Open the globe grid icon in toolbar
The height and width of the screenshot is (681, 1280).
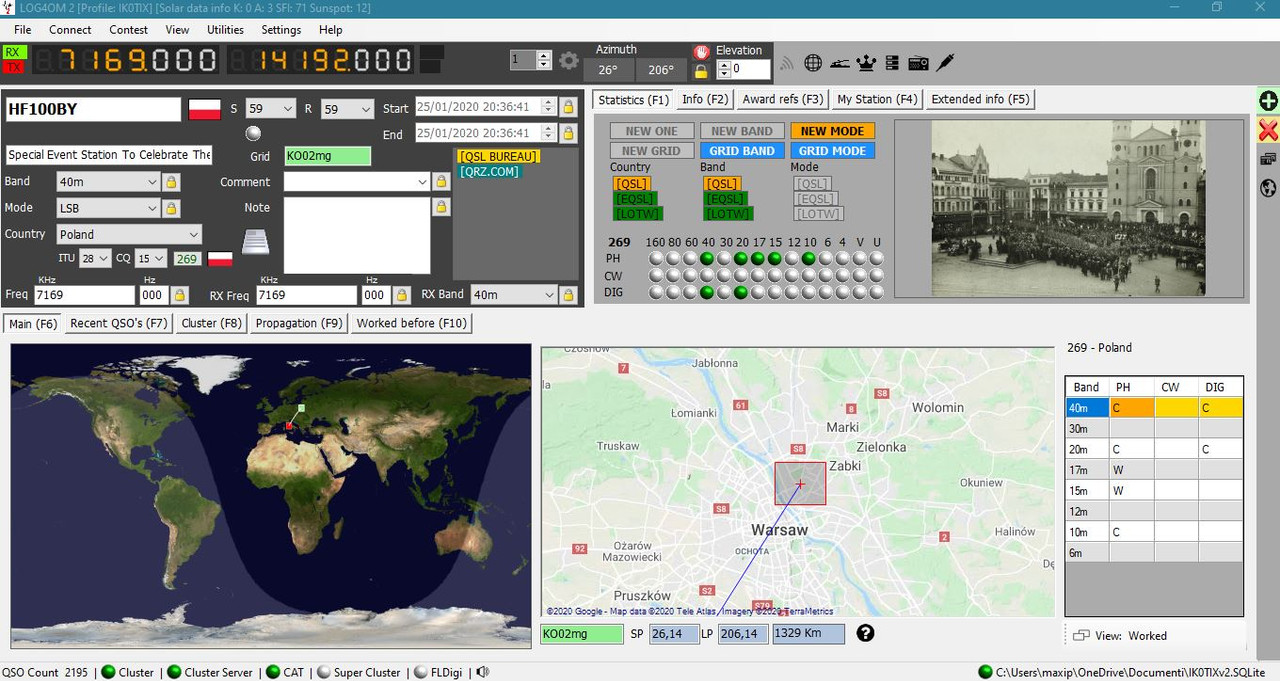(x=813, y=63)
